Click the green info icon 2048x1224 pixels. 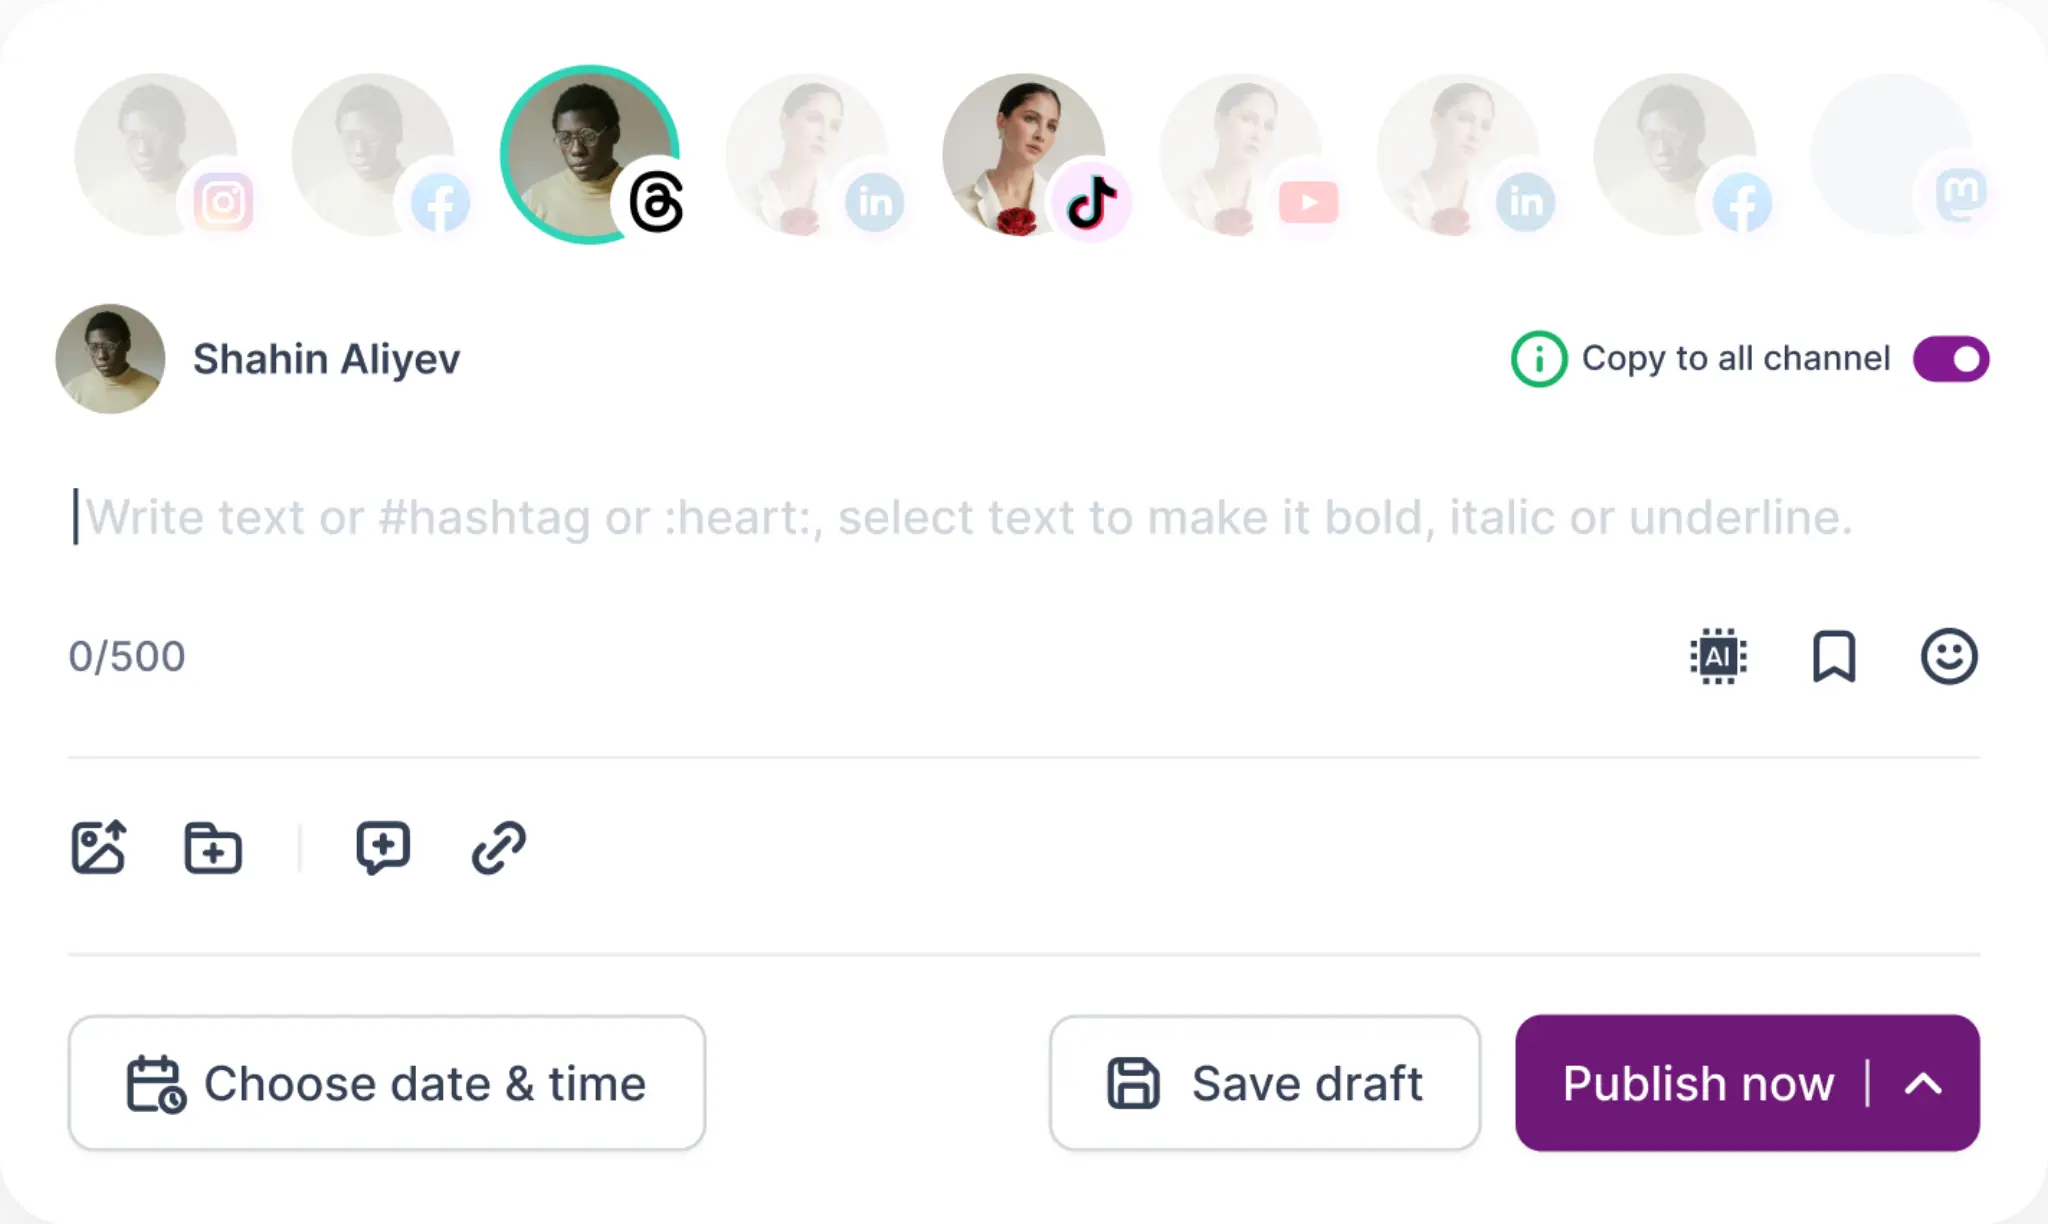pos(1538,359)
